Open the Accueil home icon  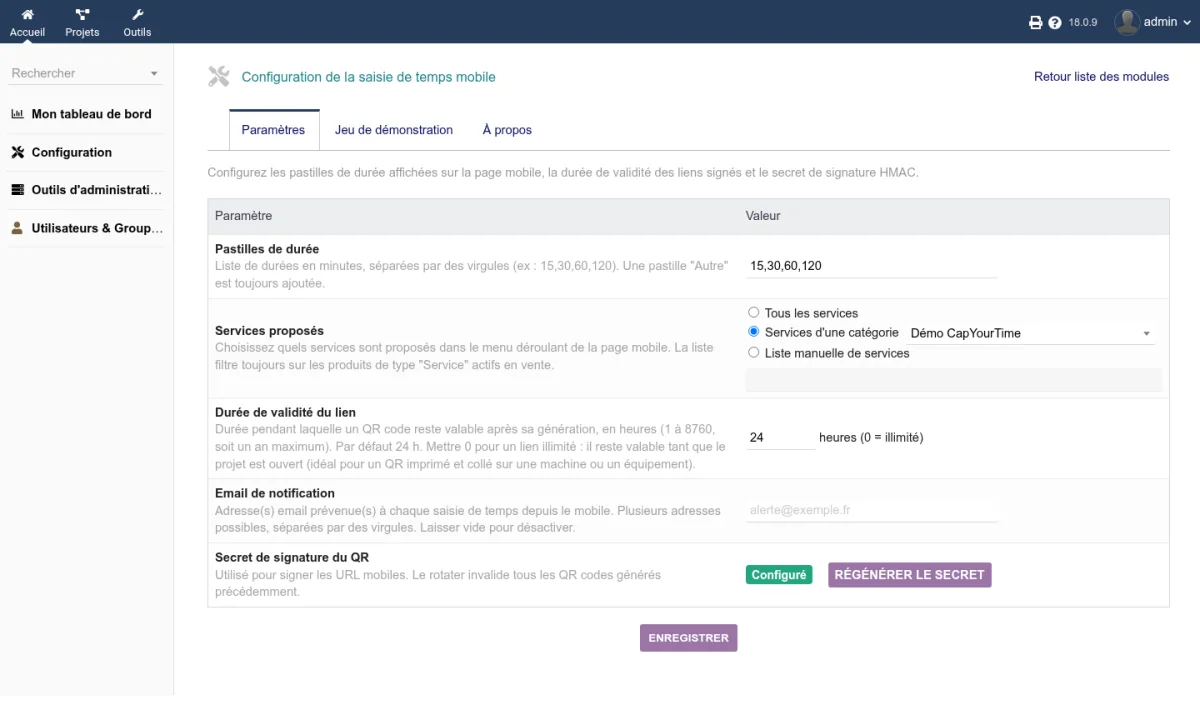27,15
